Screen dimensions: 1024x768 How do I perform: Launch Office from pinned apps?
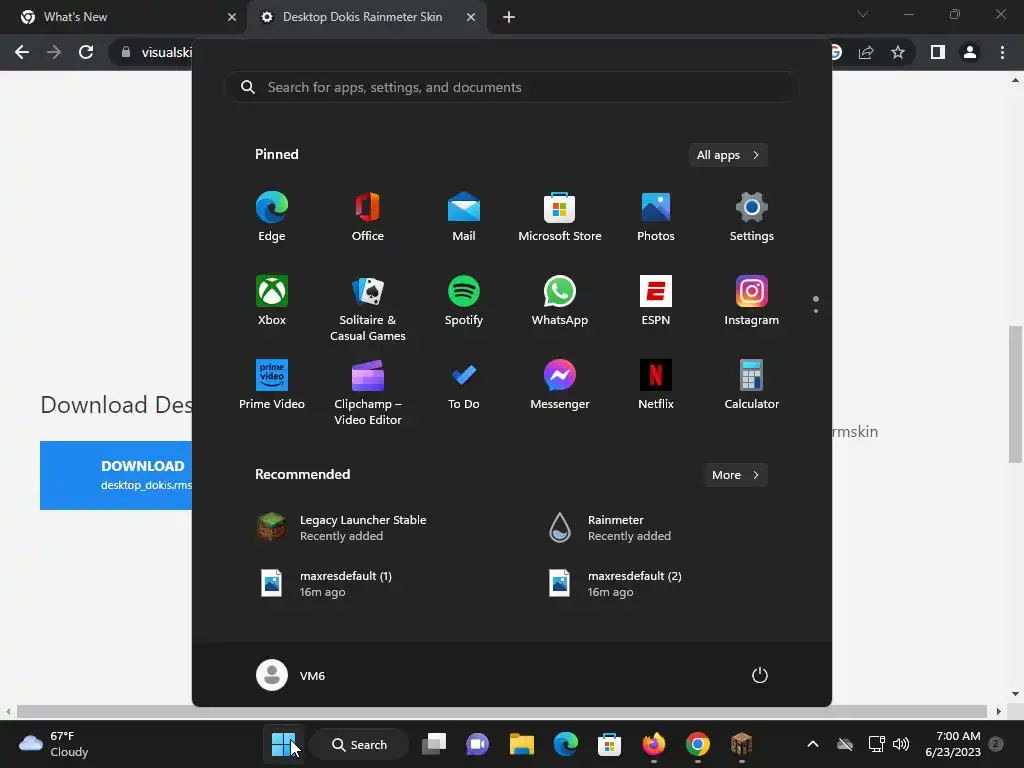pyautogui.click(x=368, y=217)
